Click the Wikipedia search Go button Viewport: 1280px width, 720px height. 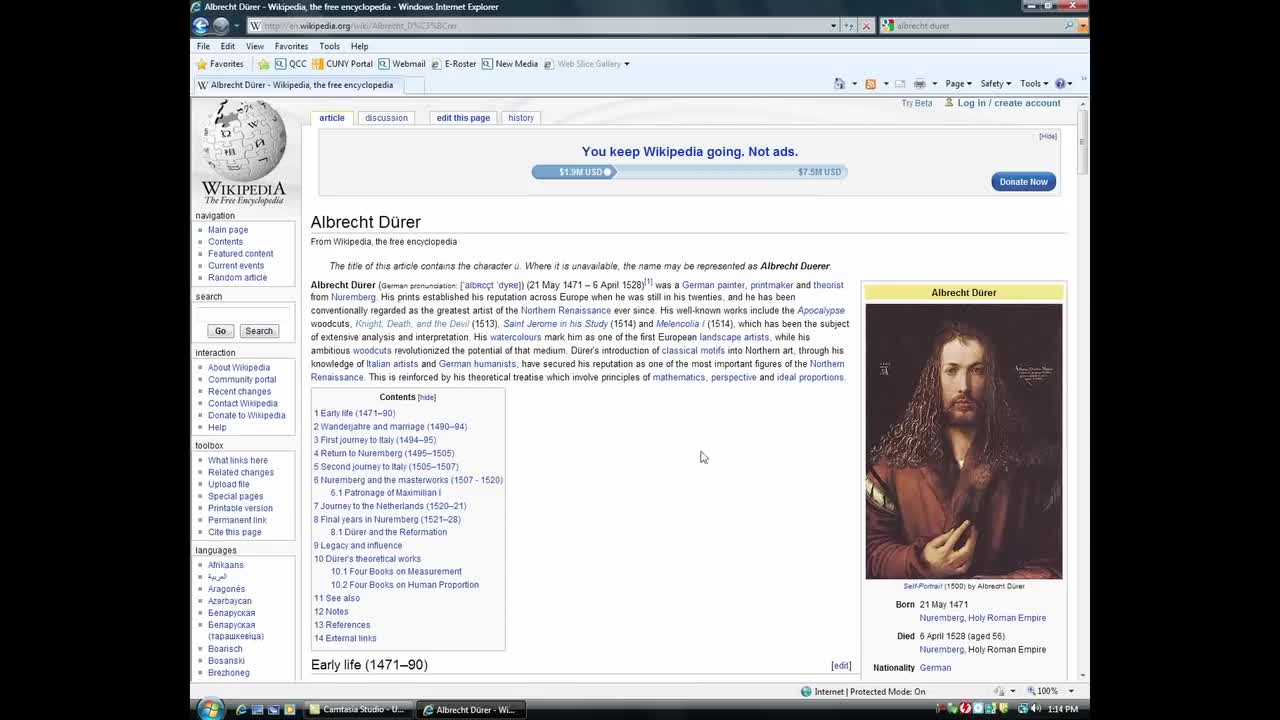tap(220, 331)
